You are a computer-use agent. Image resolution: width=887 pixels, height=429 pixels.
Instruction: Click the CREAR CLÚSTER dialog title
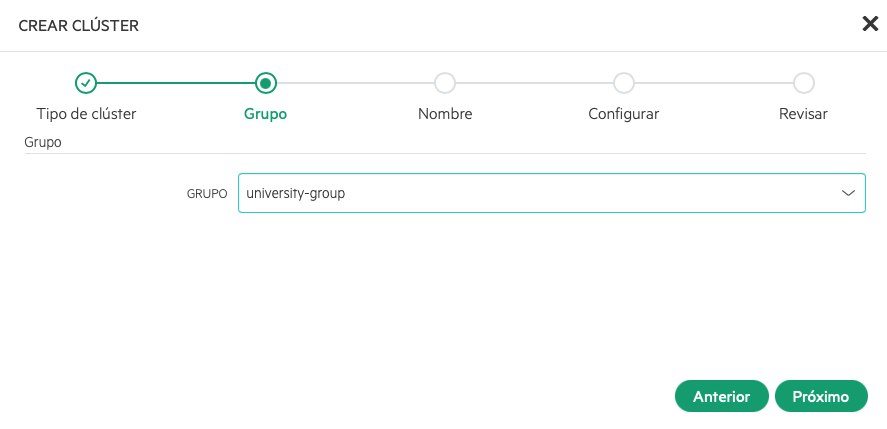(79, 25)
